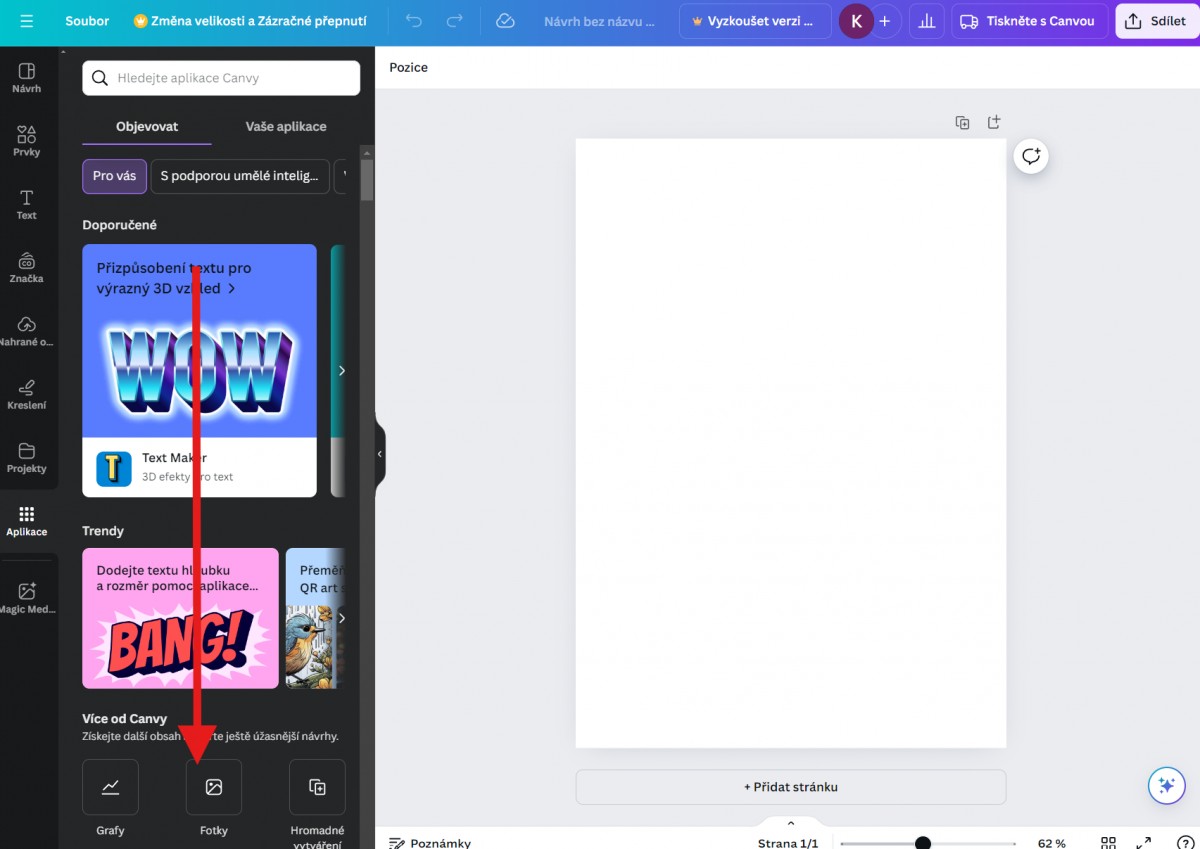This screenshot has height=849, width=1200.
Task: Duplicate the page icon
Action: (x=962, y=122)
